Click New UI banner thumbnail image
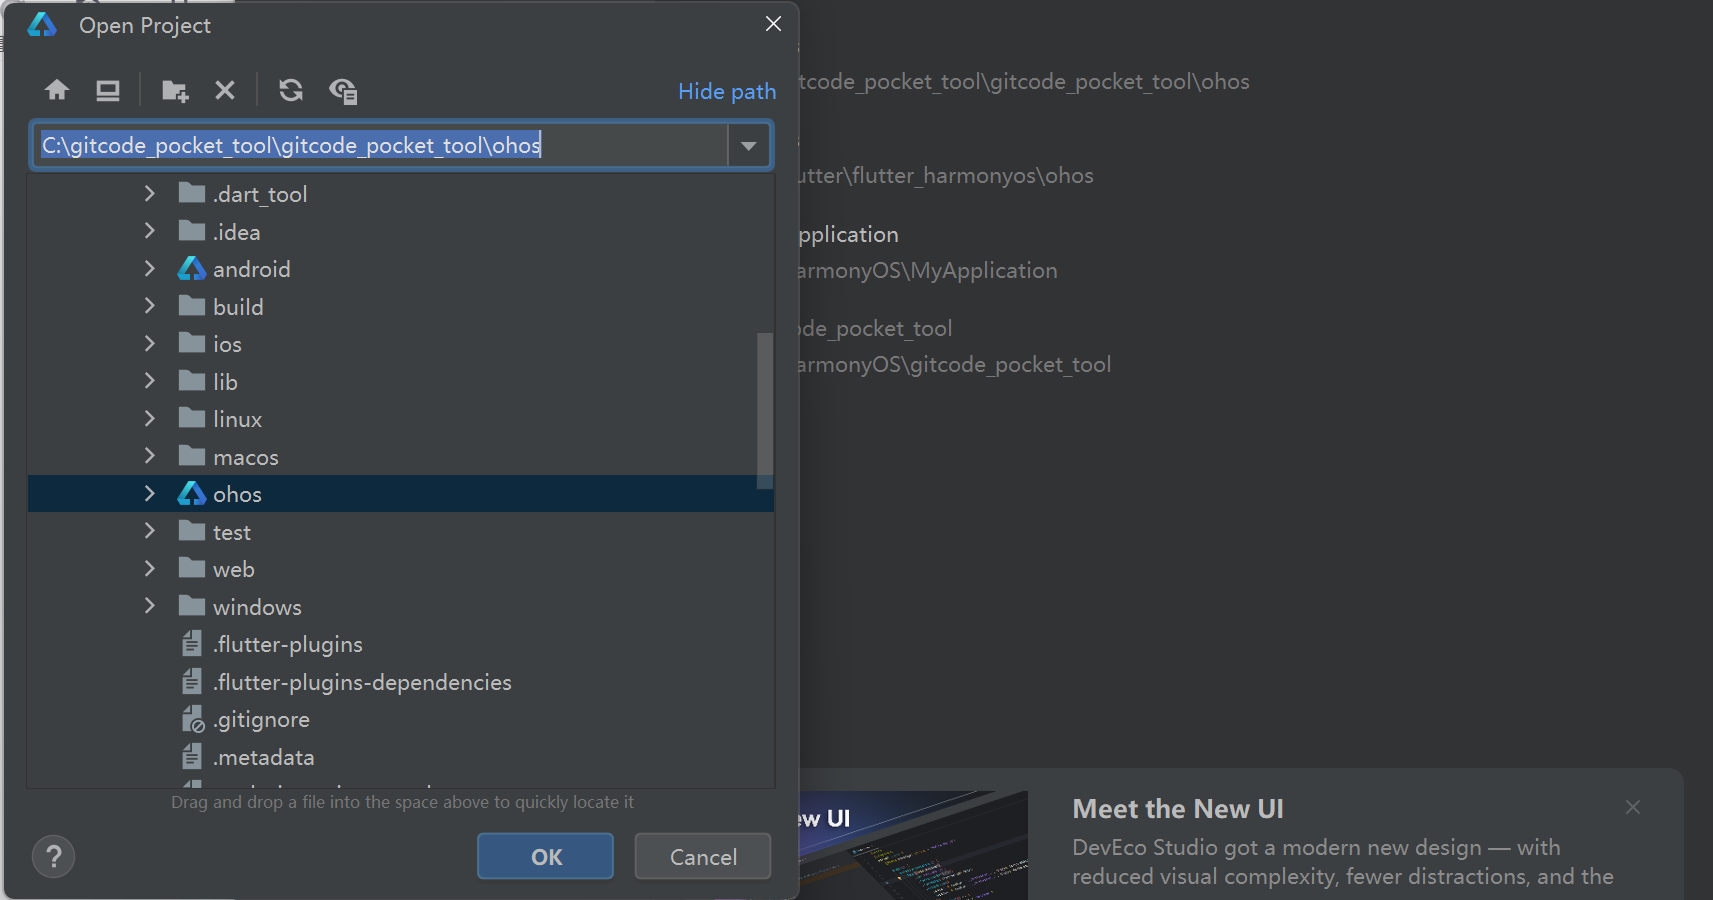 (914, 845)
